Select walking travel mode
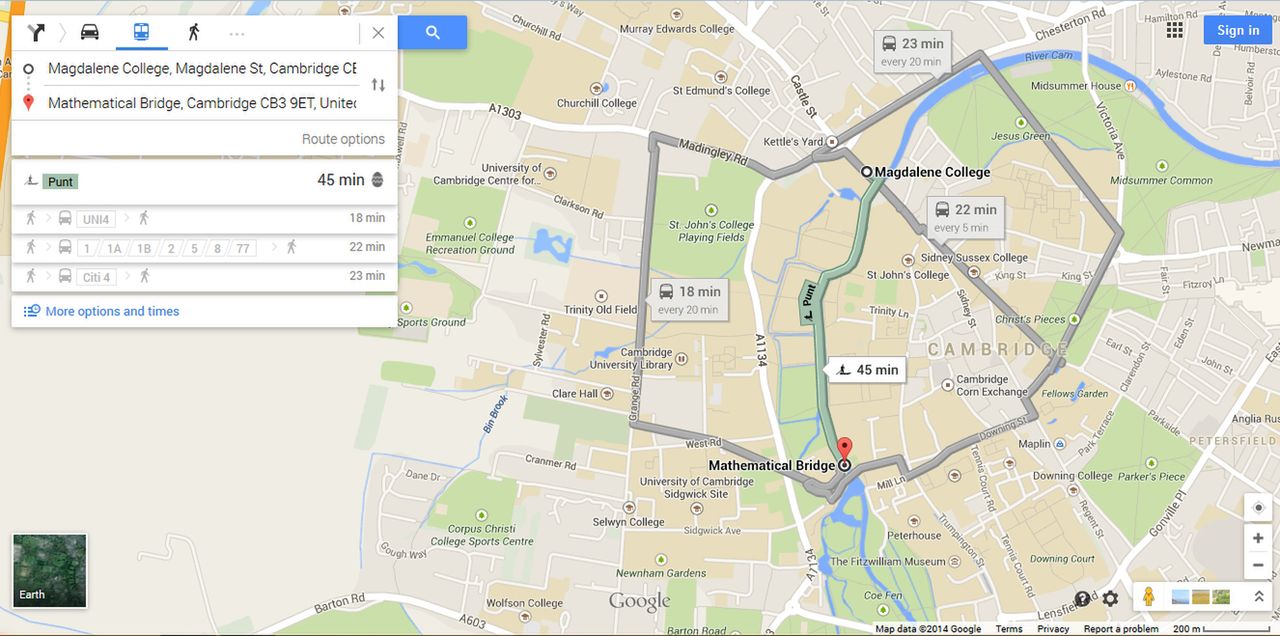 coord(193,32)
